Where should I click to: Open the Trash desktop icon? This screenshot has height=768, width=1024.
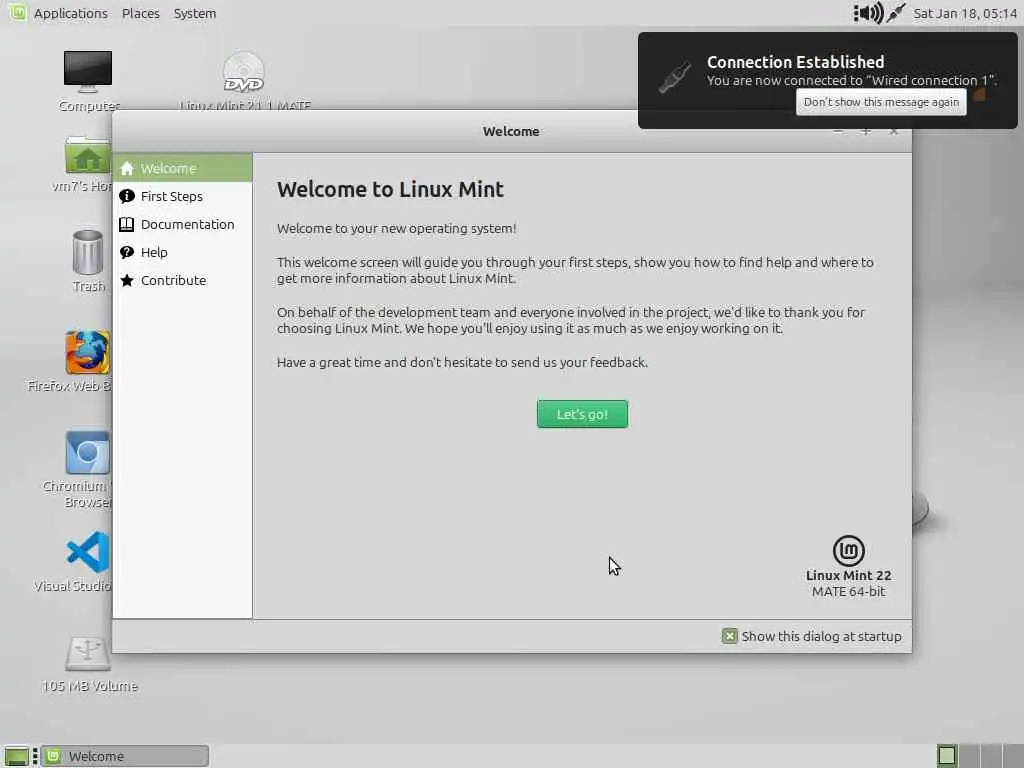[x=88, y=253]
